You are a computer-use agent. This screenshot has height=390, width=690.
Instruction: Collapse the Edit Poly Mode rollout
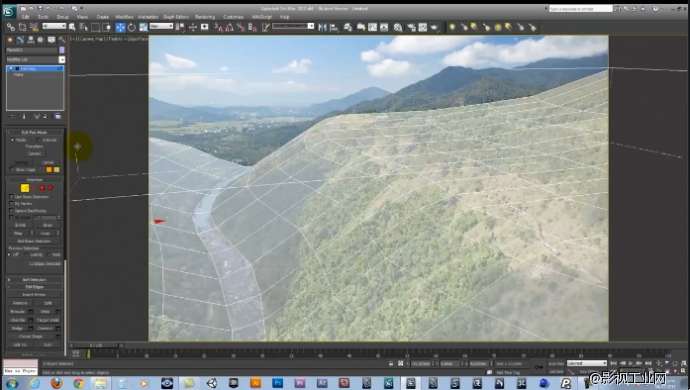[34, 132]
